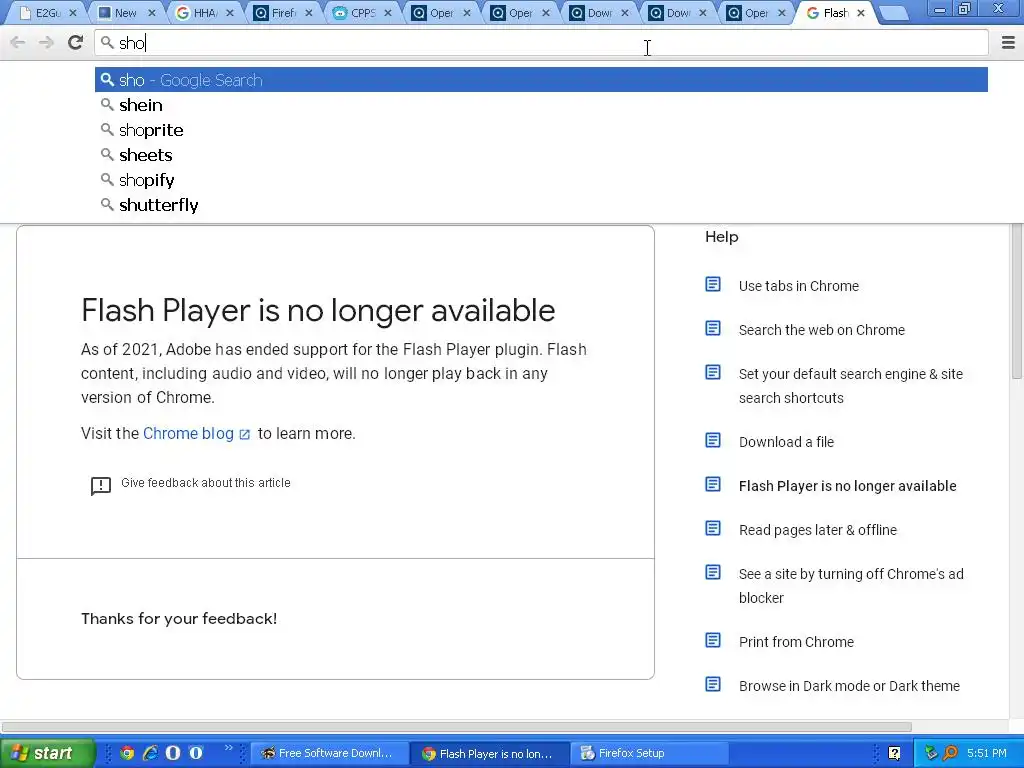Screen dimensions: 1024x768
Task: Open 'Use tabs in Chrome' help article
Action: point(799,286)
